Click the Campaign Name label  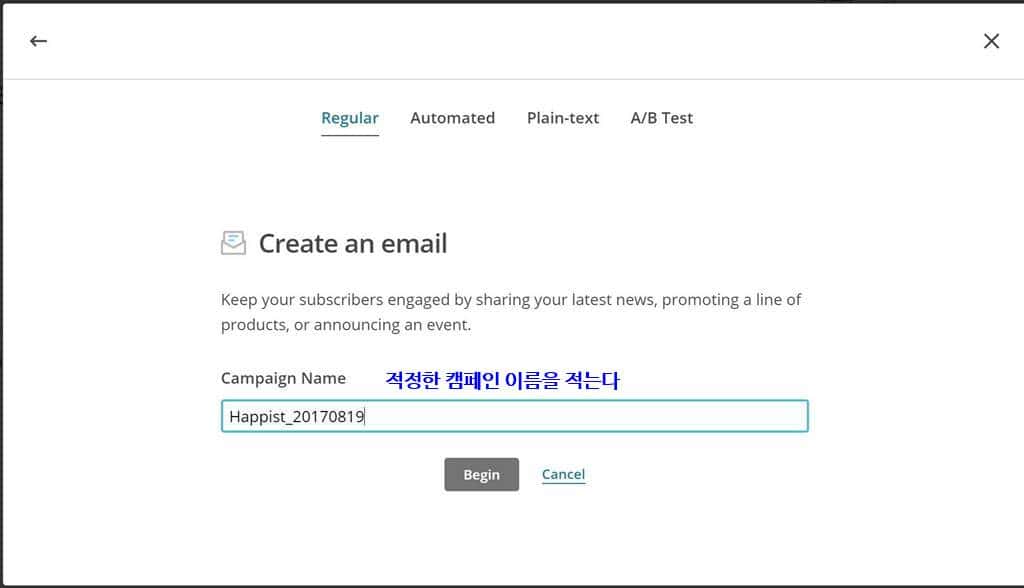(x=283, y=378)
